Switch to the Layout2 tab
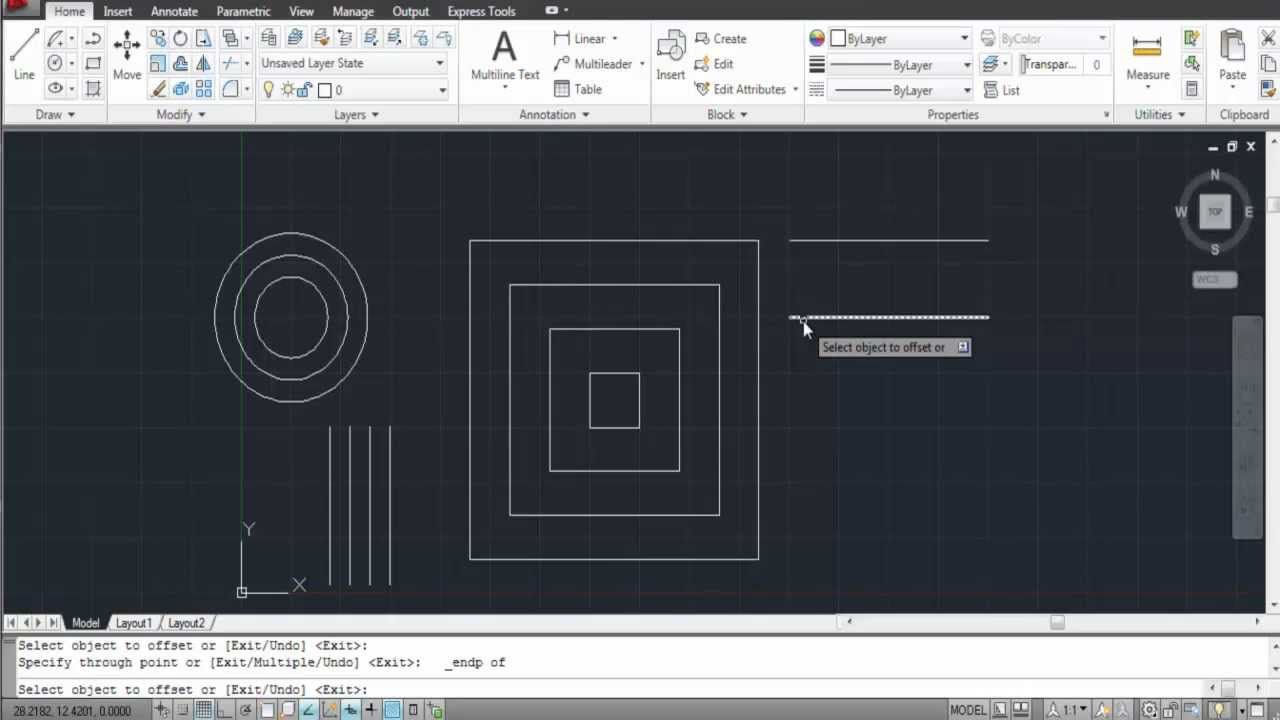Screen dimensions: 1280x720 click(x=186, y=623)
